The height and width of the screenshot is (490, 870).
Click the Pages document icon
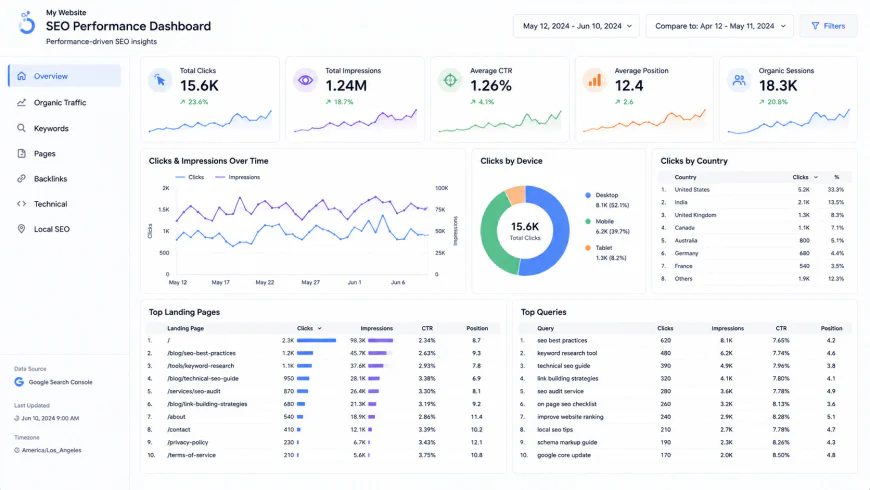pos(21,153)
